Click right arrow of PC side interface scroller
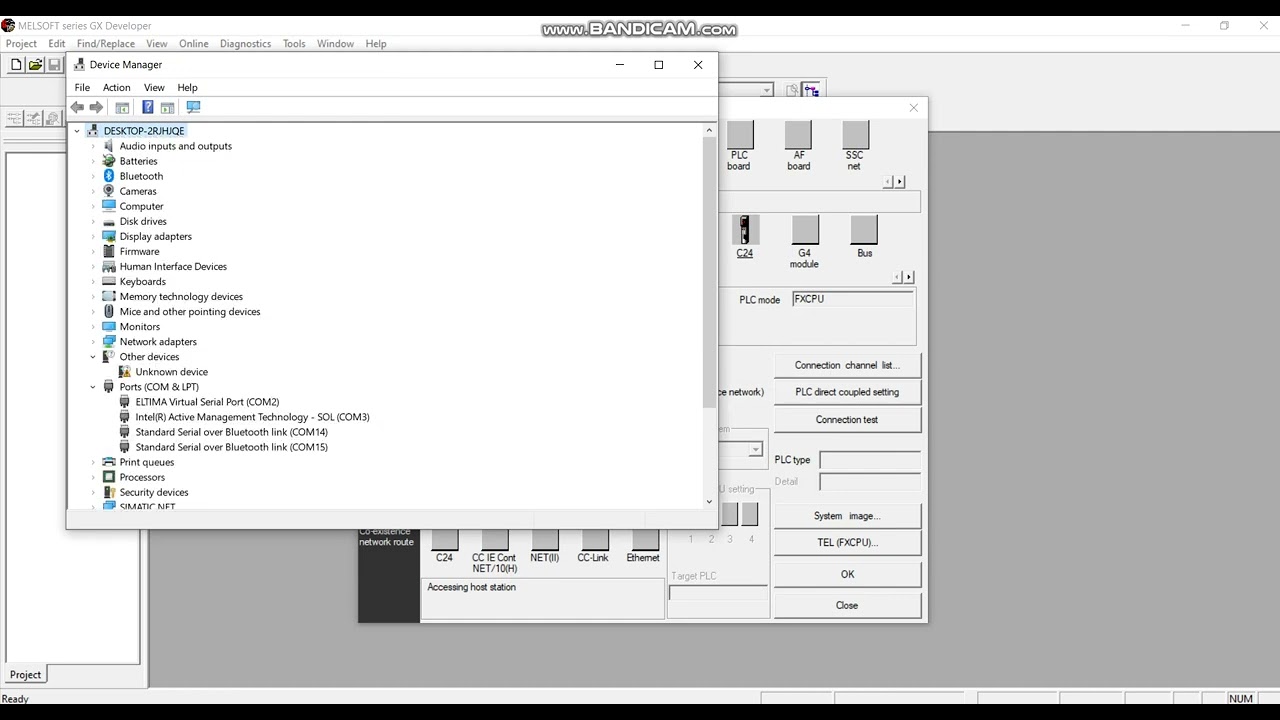 (900, 182)
